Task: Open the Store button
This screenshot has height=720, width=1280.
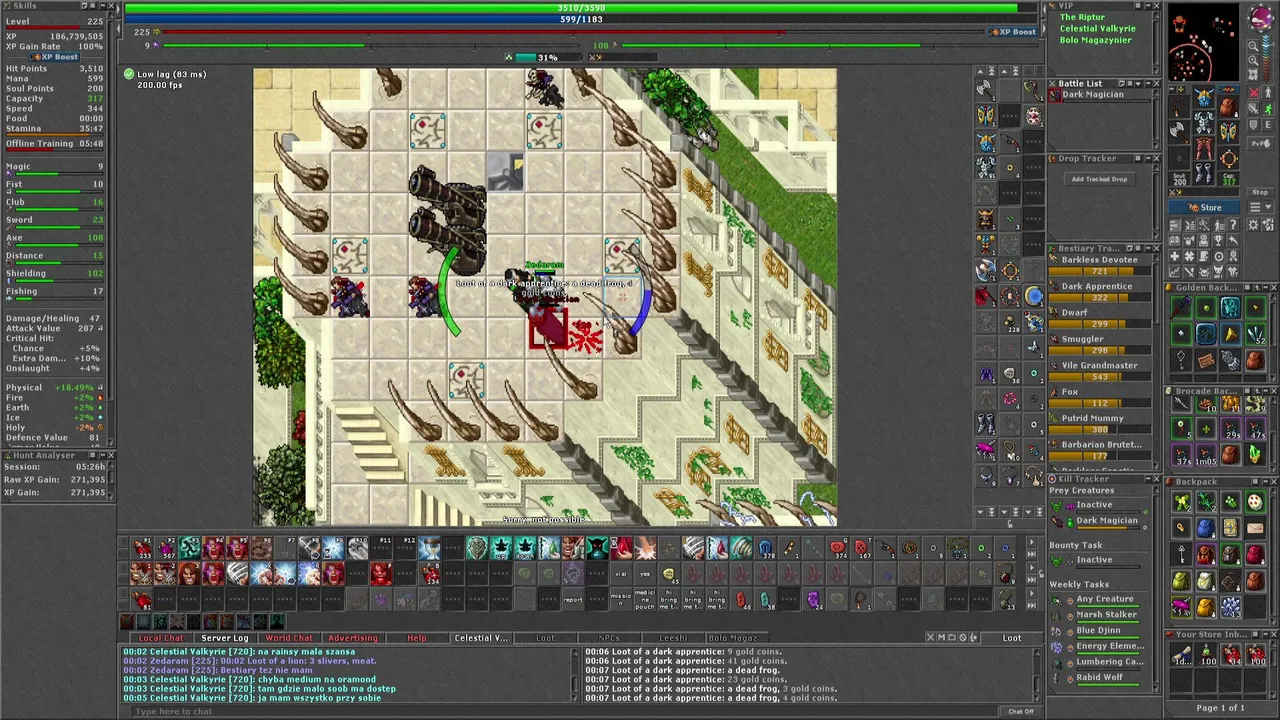Action: [x=1204, y=207]
